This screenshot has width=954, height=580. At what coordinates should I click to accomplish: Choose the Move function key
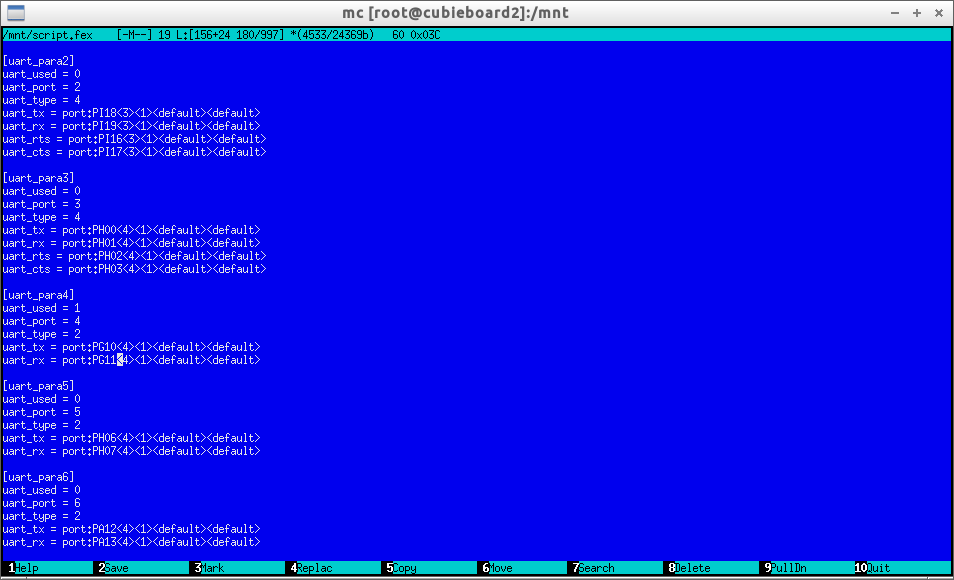coord(499,568)
